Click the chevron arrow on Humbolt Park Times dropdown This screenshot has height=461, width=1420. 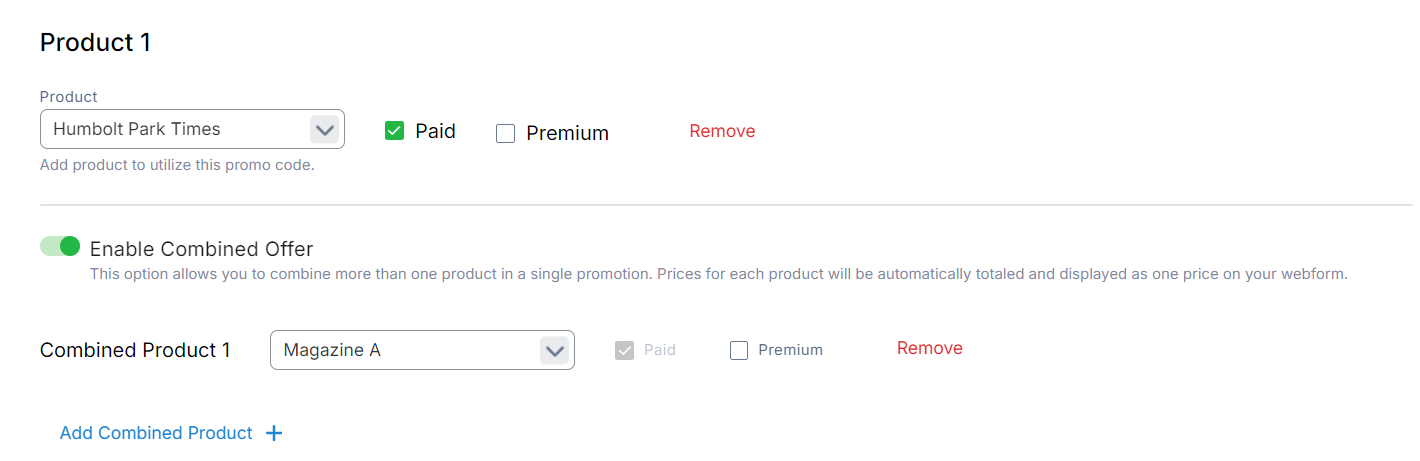coord(324,129)
